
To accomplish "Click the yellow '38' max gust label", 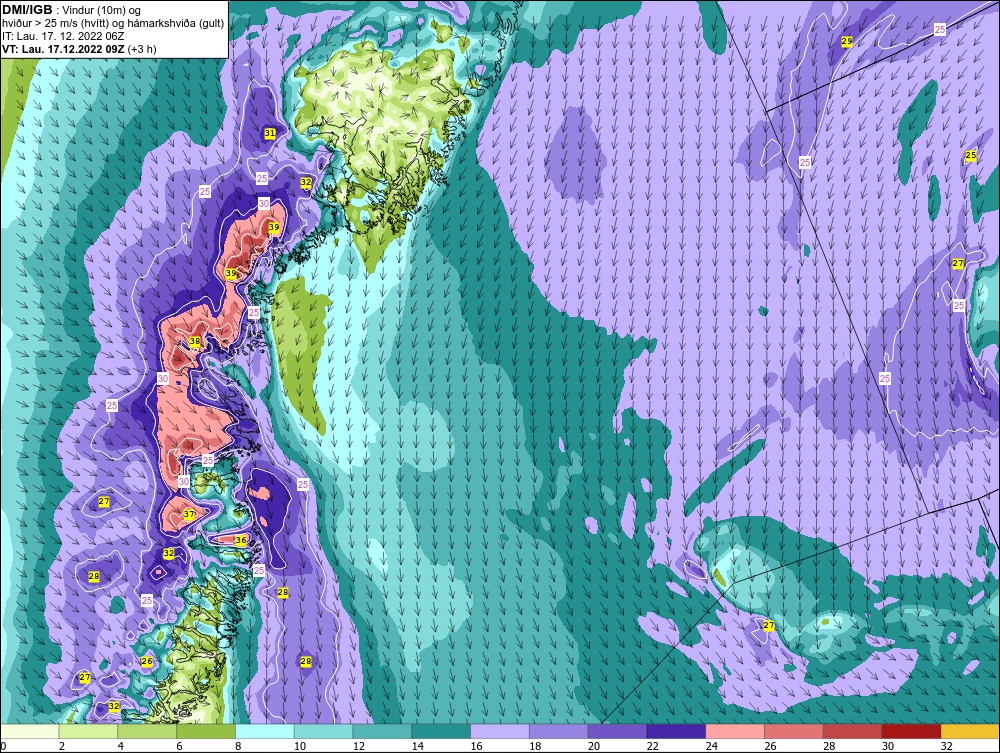I will pyautogui.click(x=195, y=341).
